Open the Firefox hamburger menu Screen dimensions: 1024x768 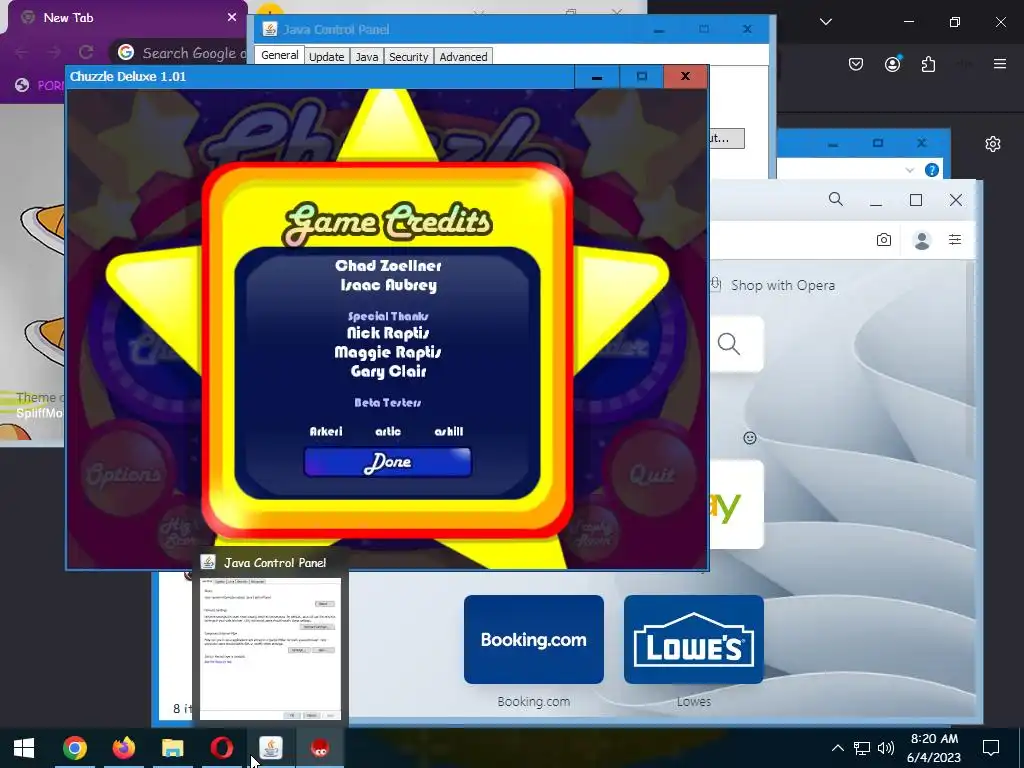pyautogui.click(x=999, y=64)
